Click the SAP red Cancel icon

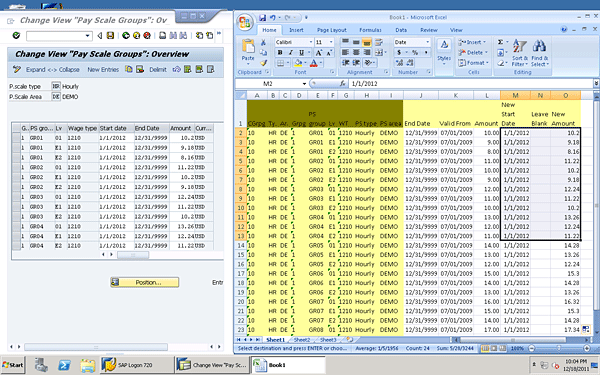[x=147, y=36]
